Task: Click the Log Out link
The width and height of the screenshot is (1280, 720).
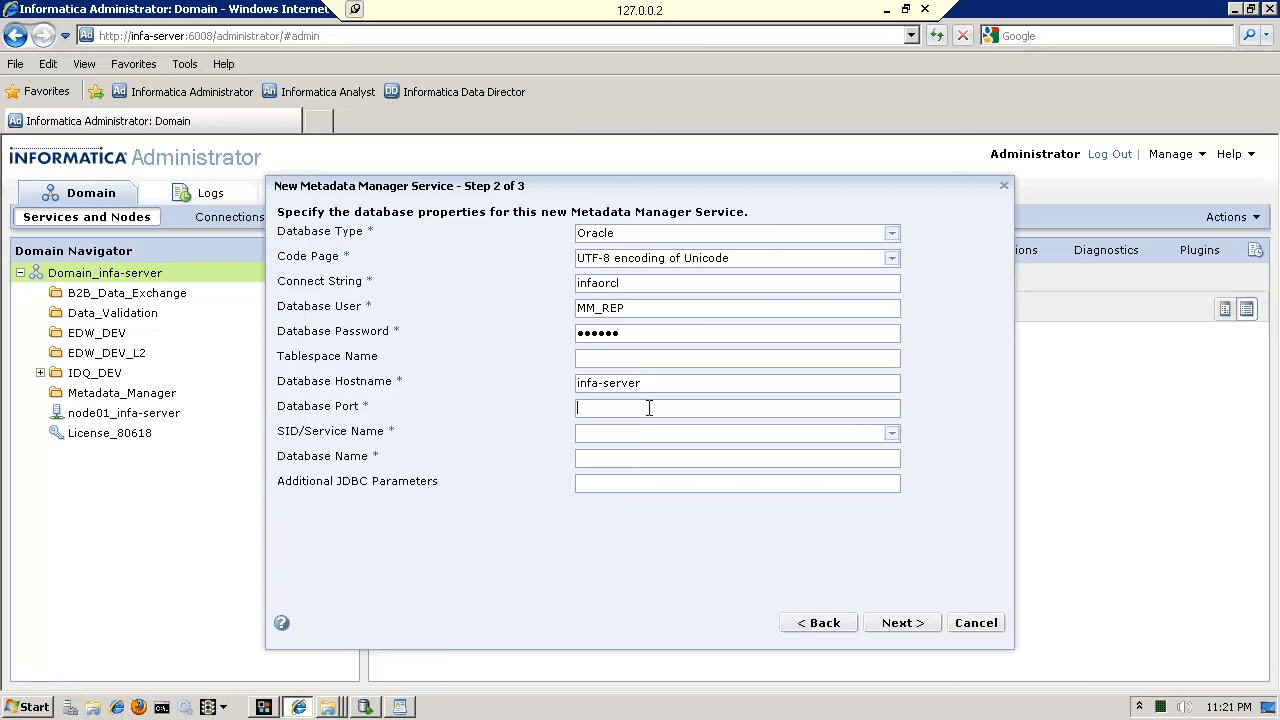Action: (1110, 154)
